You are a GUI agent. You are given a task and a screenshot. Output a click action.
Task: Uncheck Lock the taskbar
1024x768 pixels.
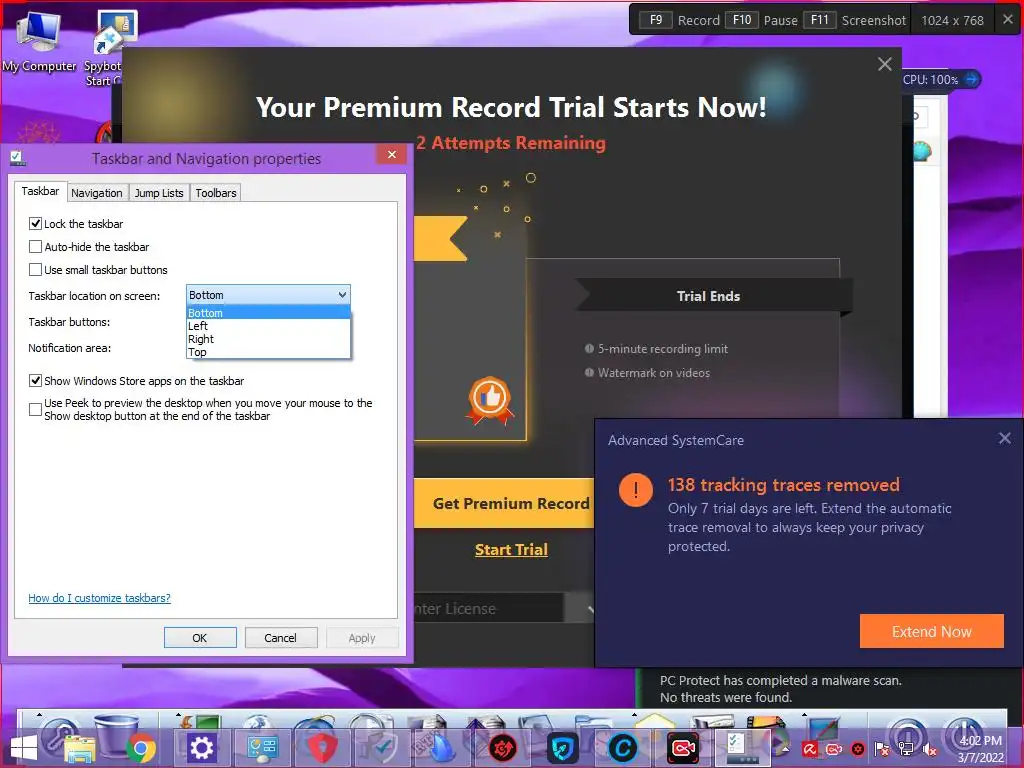[36, 223]
